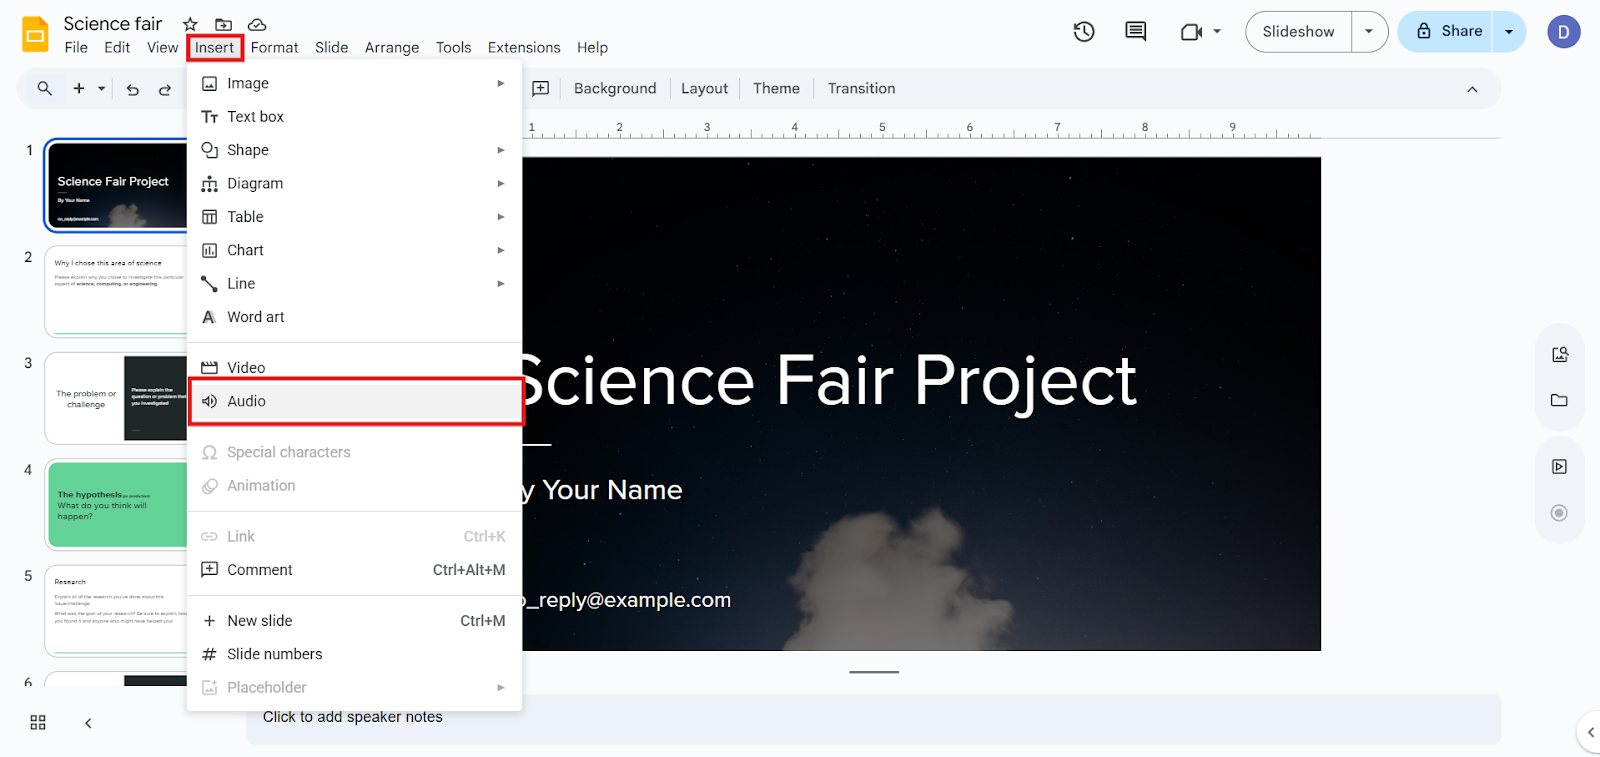This screenshot has width=1600, height=757.
Task: Open version history clock icon
Action: tap(1084, 32)
